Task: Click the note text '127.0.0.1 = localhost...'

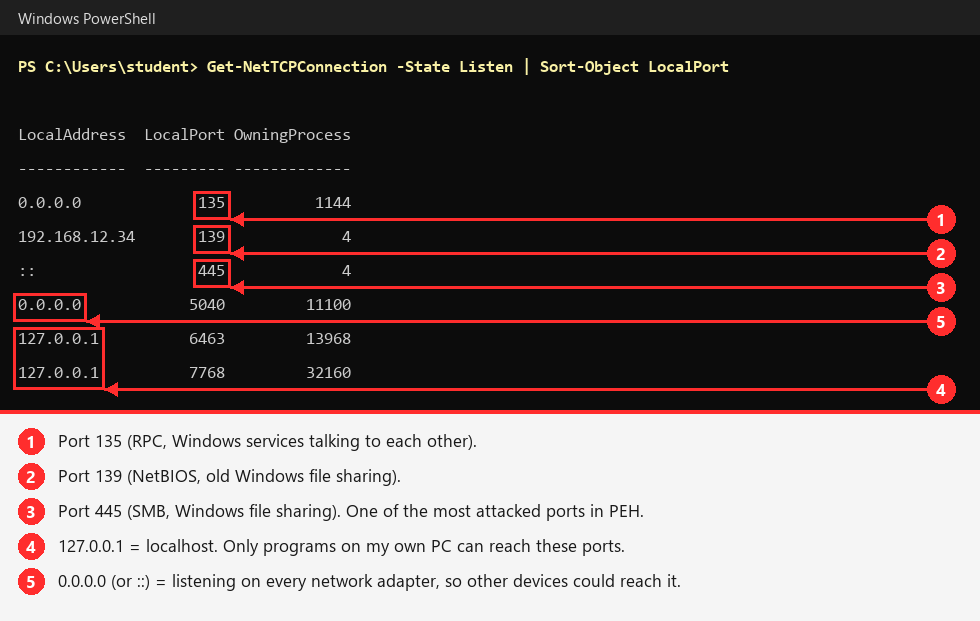Action: 341,547
